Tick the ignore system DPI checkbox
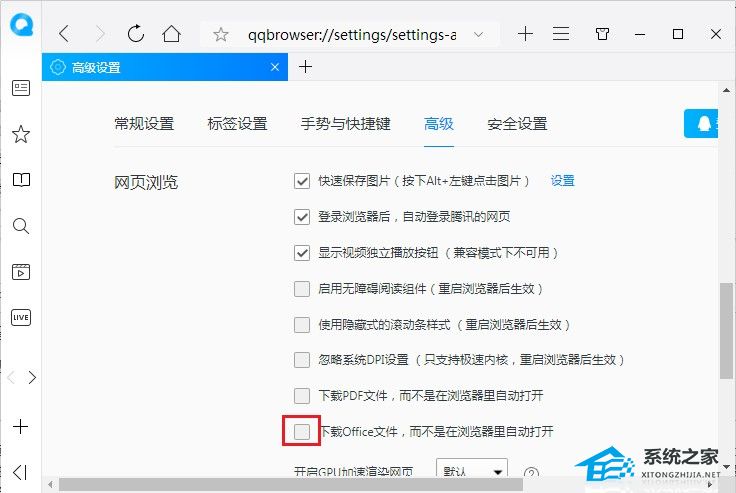This screenshot has height=493, width=736. coord(302,360)
